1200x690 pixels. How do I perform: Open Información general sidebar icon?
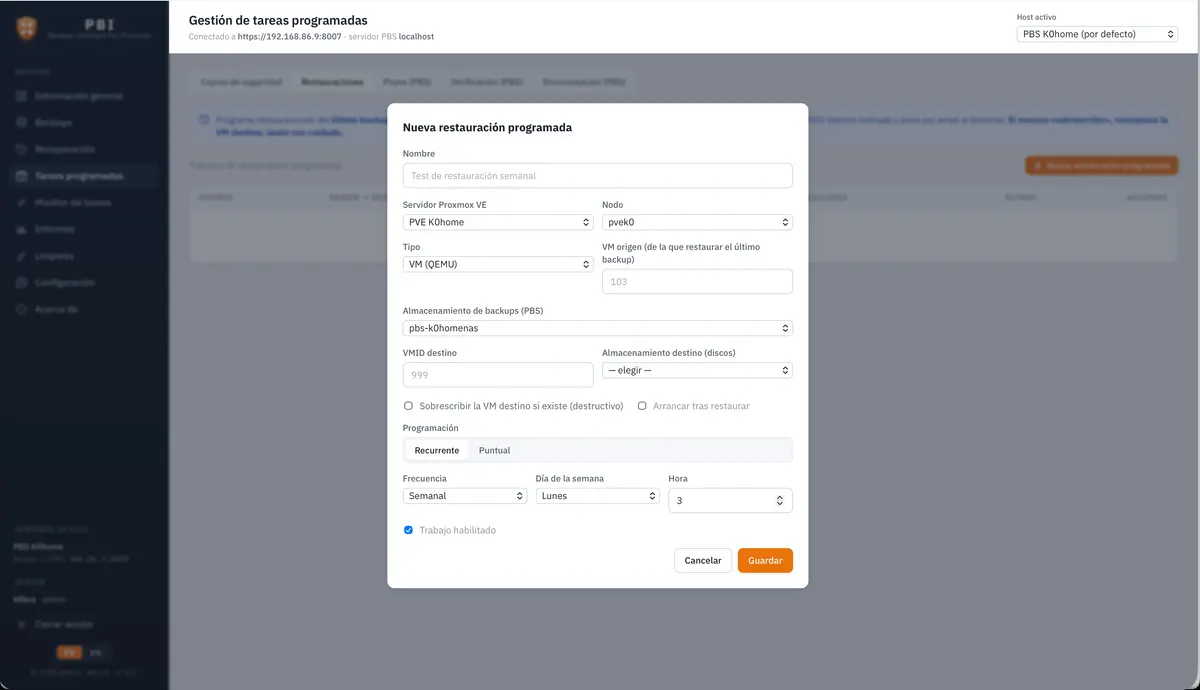(x=22, y=96)
